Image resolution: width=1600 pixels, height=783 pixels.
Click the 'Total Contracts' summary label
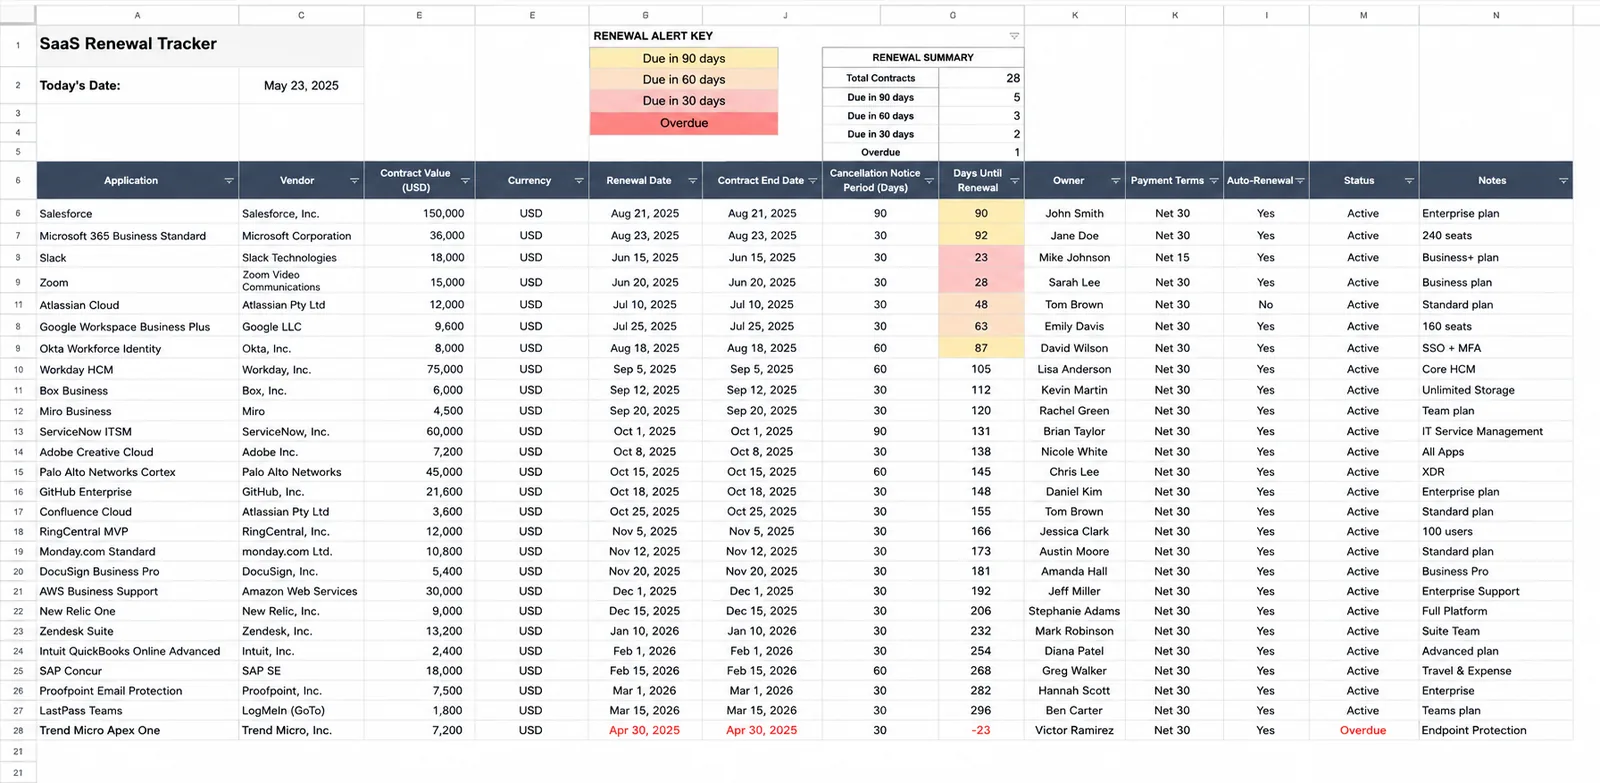pos(881,78)
